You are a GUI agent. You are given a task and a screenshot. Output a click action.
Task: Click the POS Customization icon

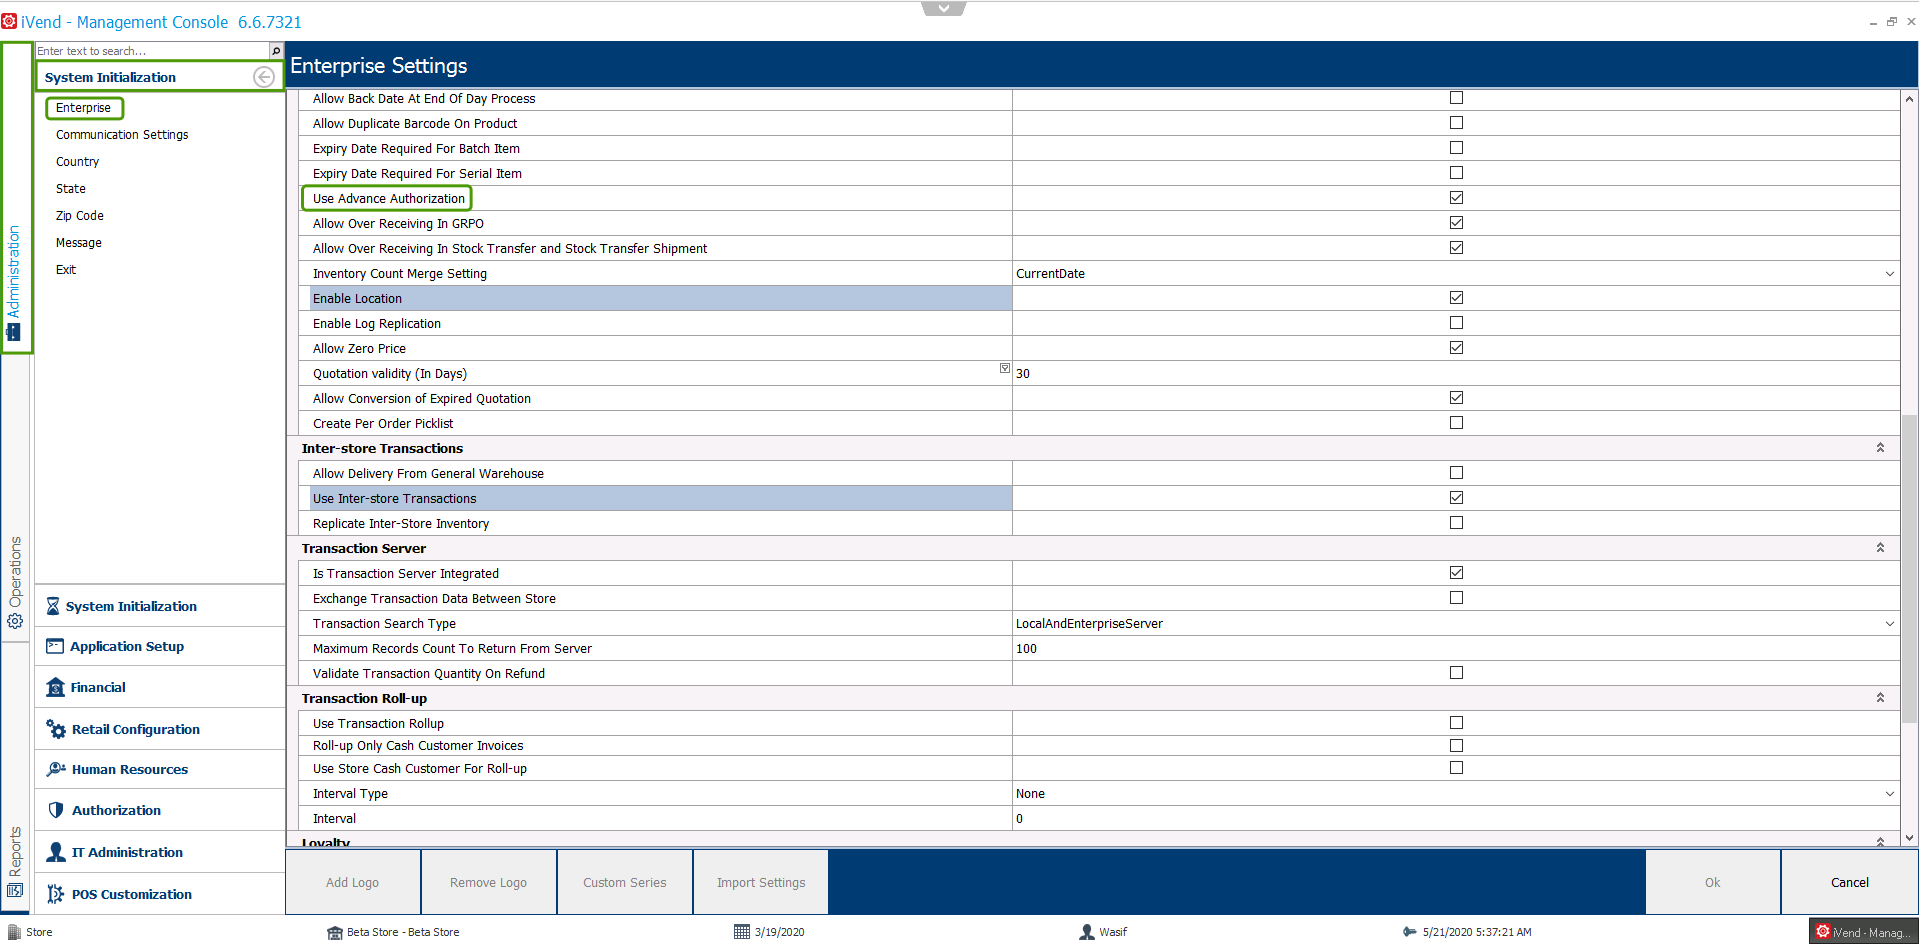pos(56,894)
